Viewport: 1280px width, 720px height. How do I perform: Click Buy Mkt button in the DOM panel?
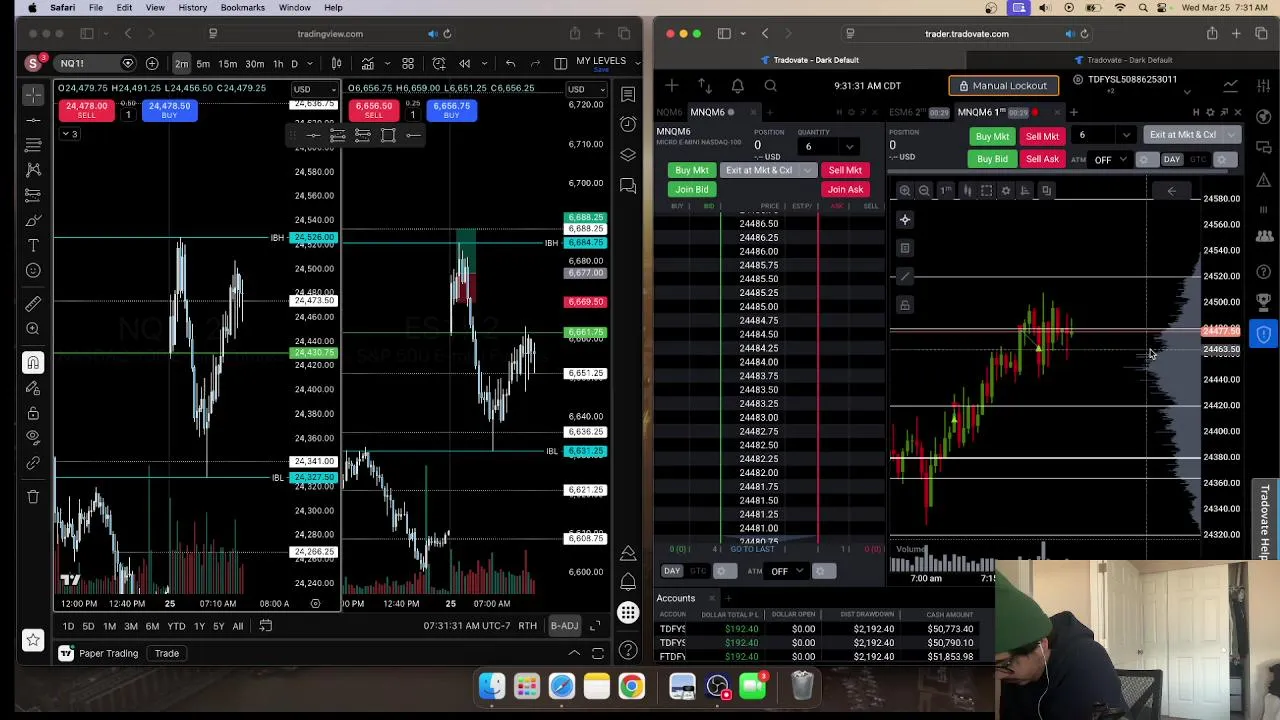point(691,170)
